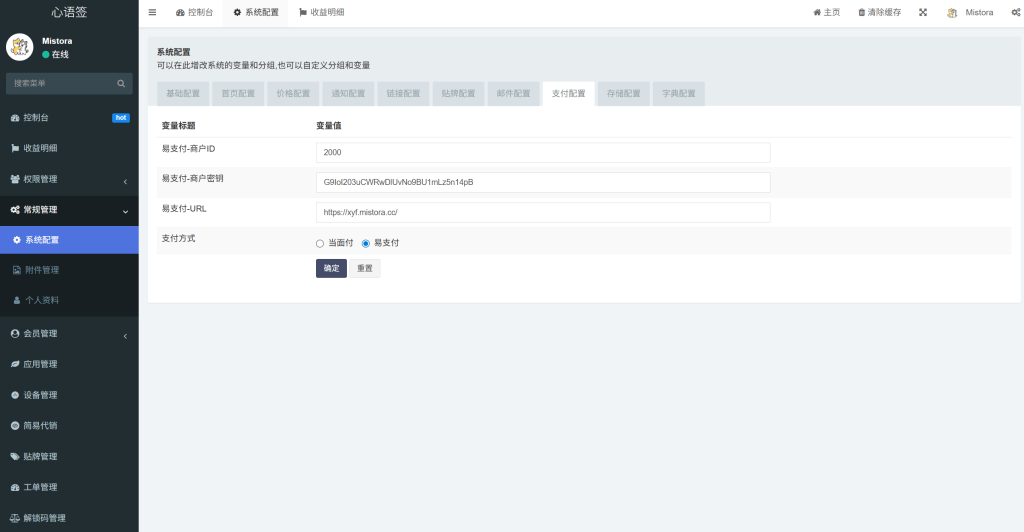The image size is (1024, 532).
Task: Open the 系统配置 top navigation tab
Action: pyautogui.click(x=256, y=12)
